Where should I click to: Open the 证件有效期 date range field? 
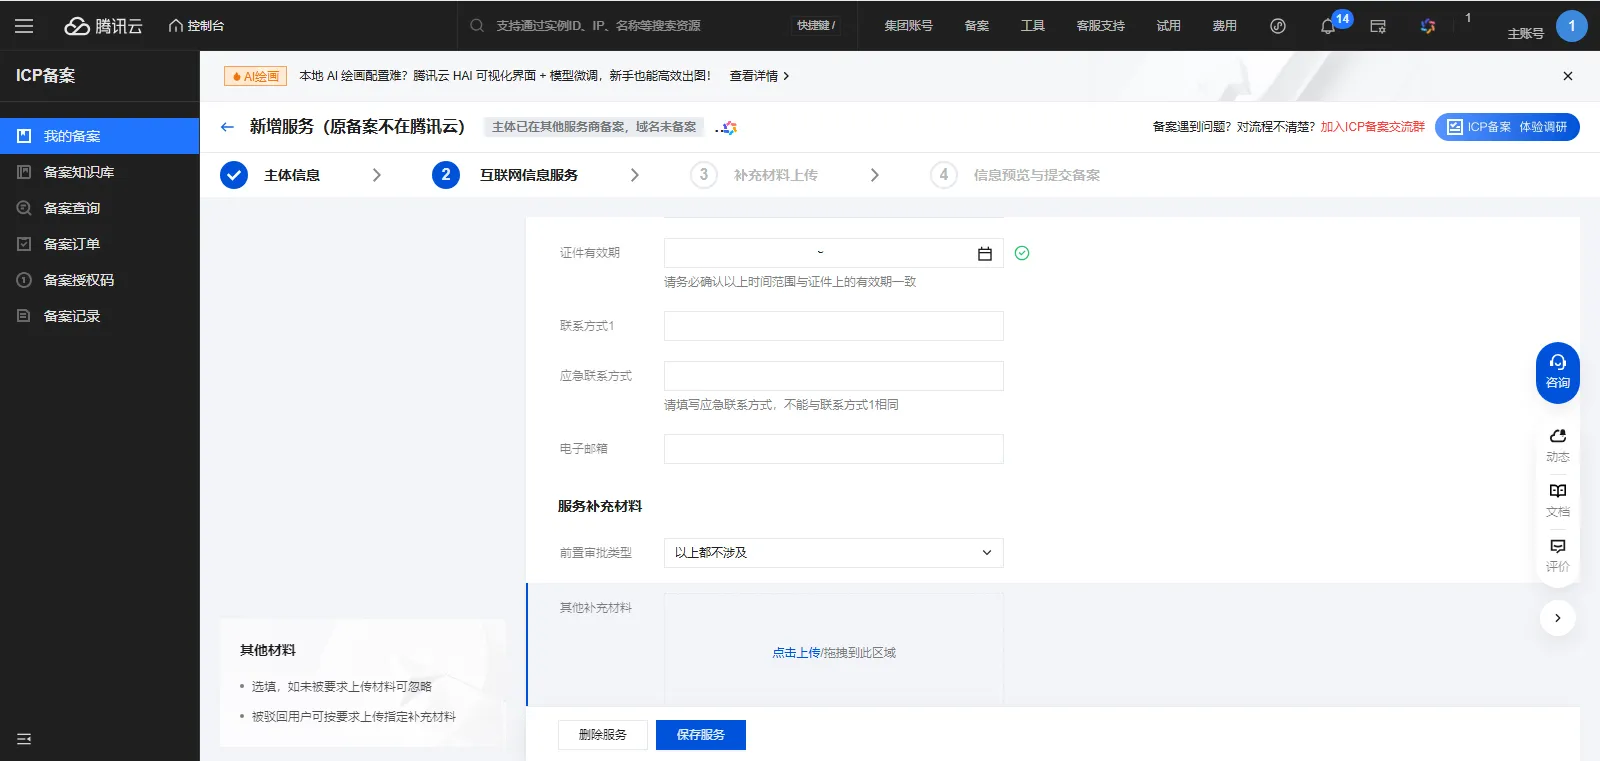[834, 253]
